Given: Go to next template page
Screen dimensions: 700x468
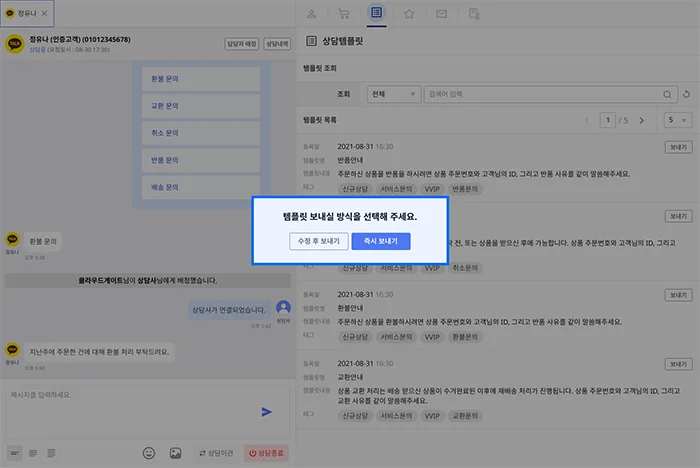Looking at the screenshot, I should [x=642, y=120].
